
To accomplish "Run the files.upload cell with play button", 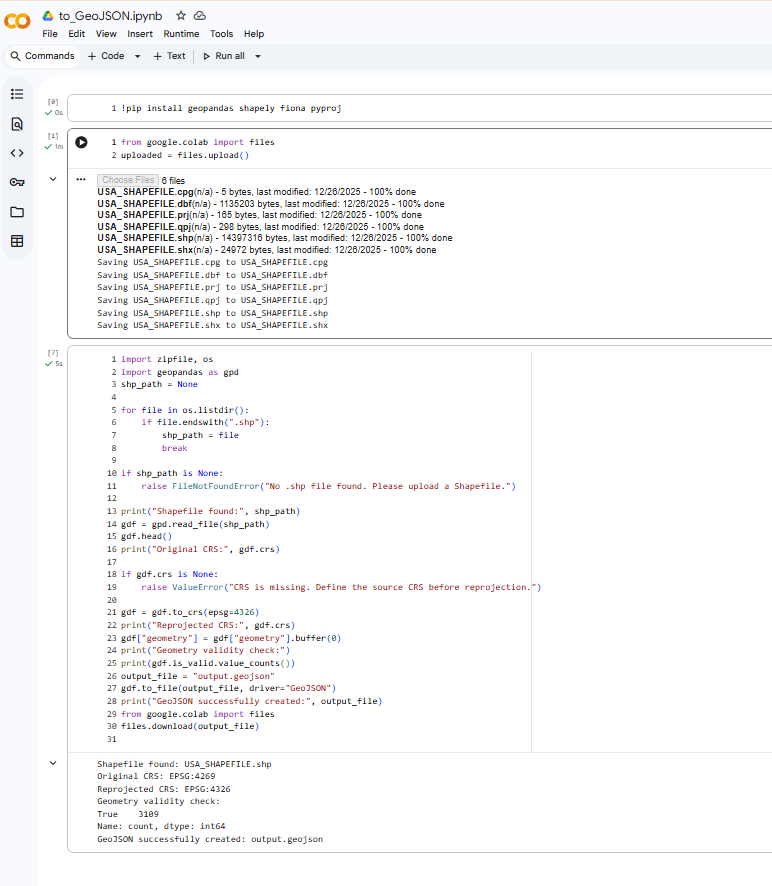I will [81, 143].
